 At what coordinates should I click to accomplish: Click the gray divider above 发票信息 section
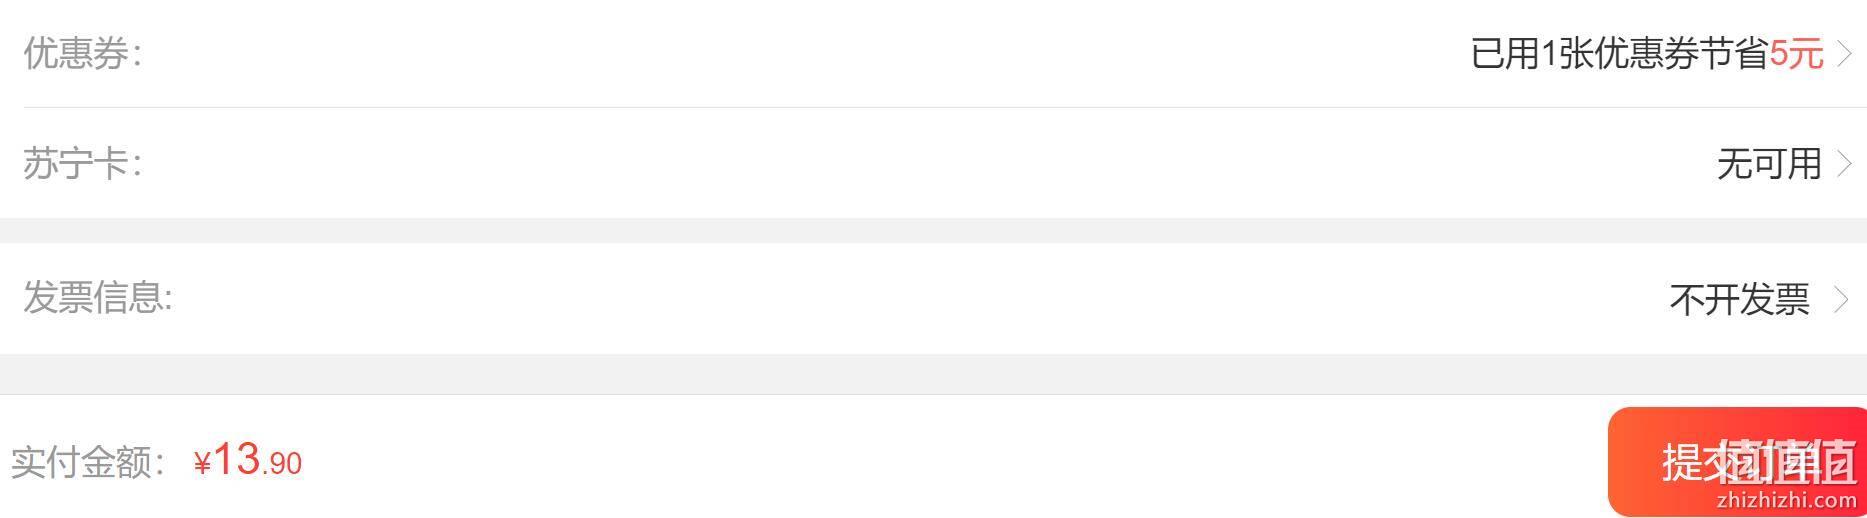tap(933, 230)
